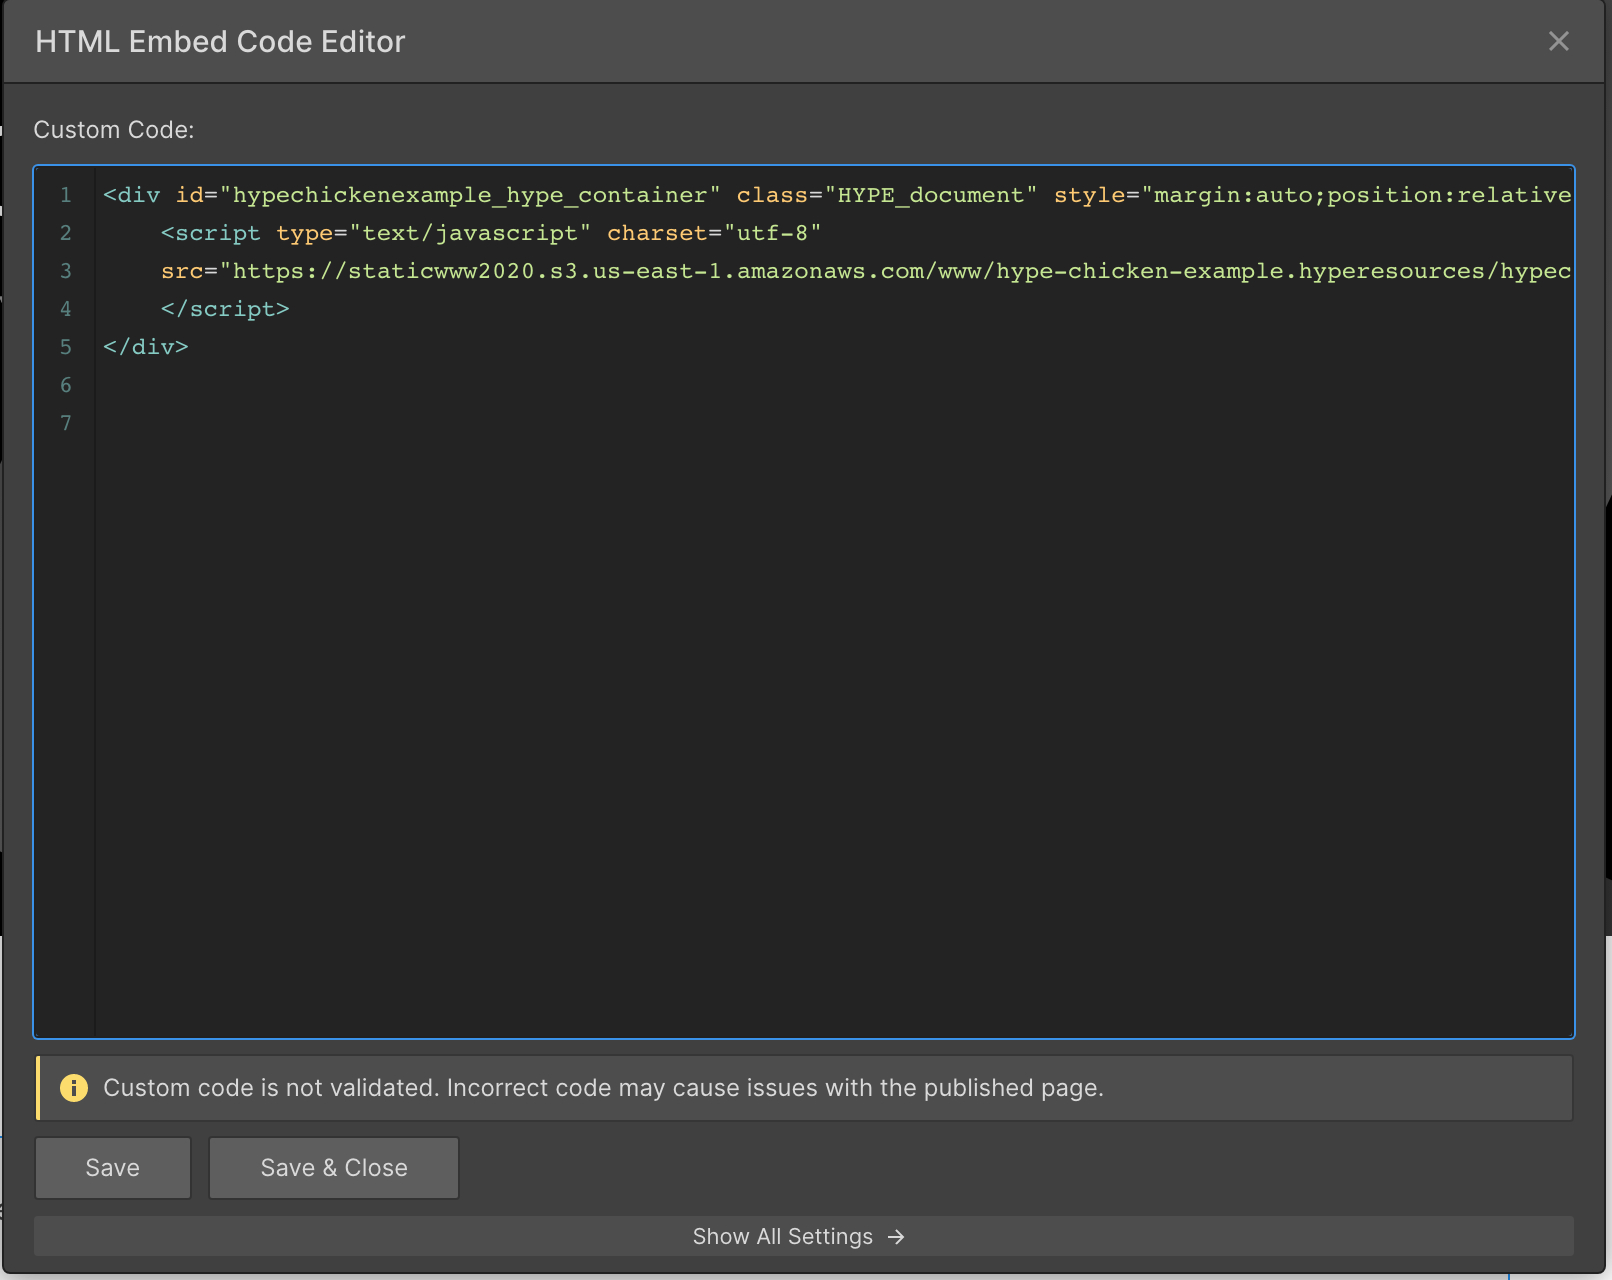Close the HTML Embed Code Editor dialog

pyautogui.click(x=1558, y=41)
